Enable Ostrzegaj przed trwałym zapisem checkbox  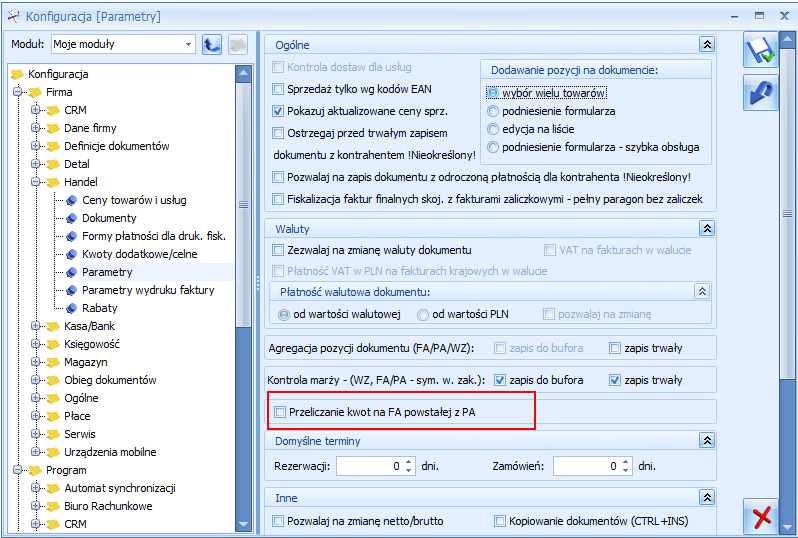coord(278,133)
